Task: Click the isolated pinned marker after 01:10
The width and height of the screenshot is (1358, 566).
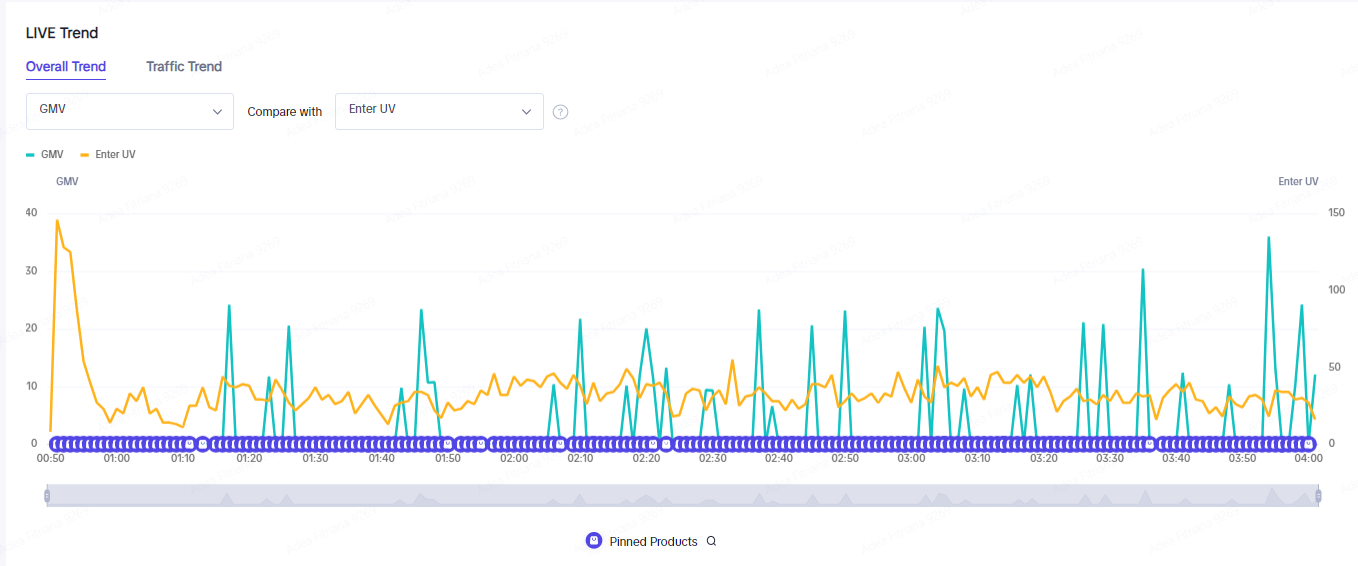Action: tap(202, 444)
